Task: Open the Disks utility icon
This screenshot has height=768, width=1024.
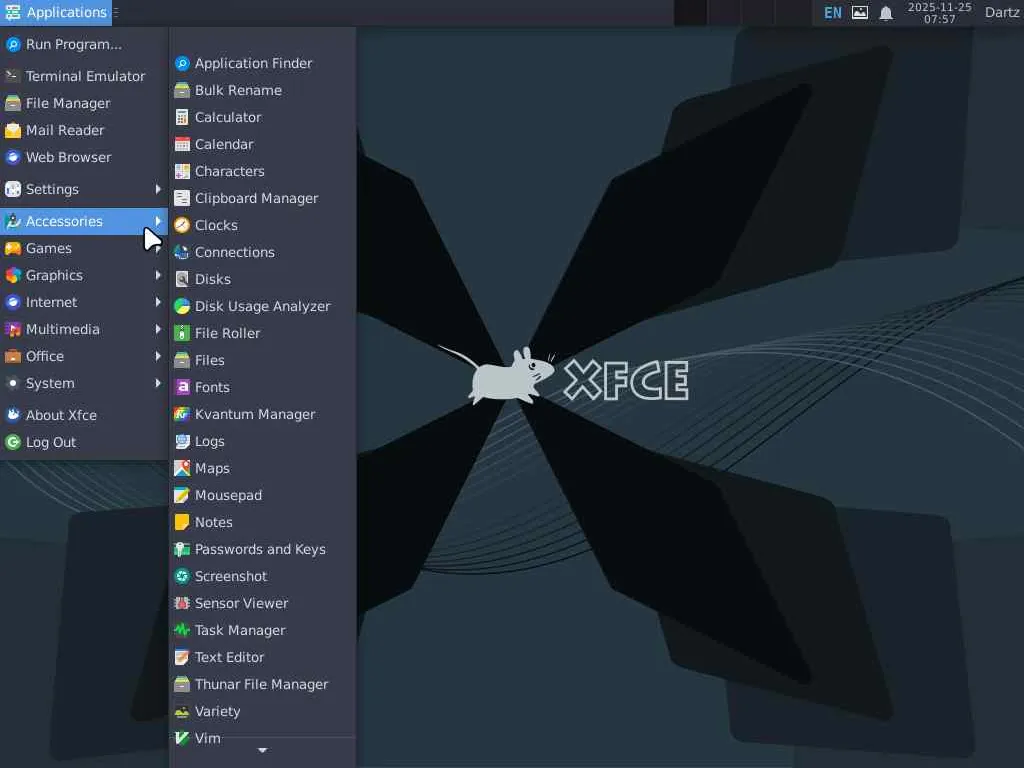Action: (182, 280)
